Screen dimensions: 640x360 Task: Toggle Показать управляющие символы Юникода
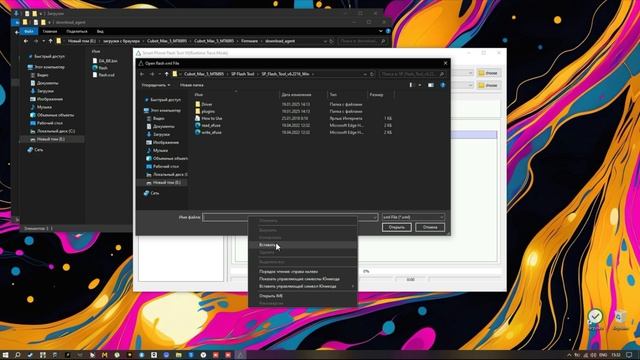click(302, 279)
